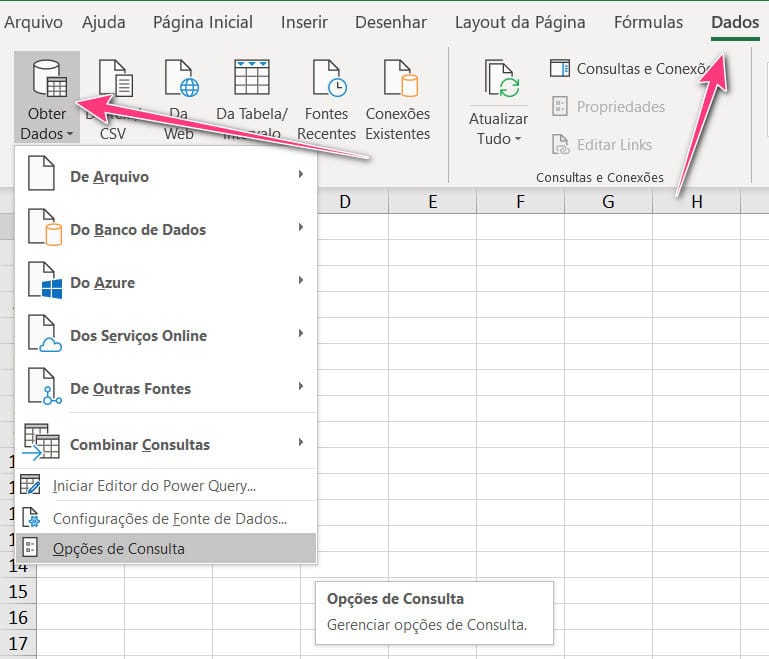This screenshot has height=659, width=769.
Task: Select Combinar Consultas menu entry
Action: click(x=166, y=442)
